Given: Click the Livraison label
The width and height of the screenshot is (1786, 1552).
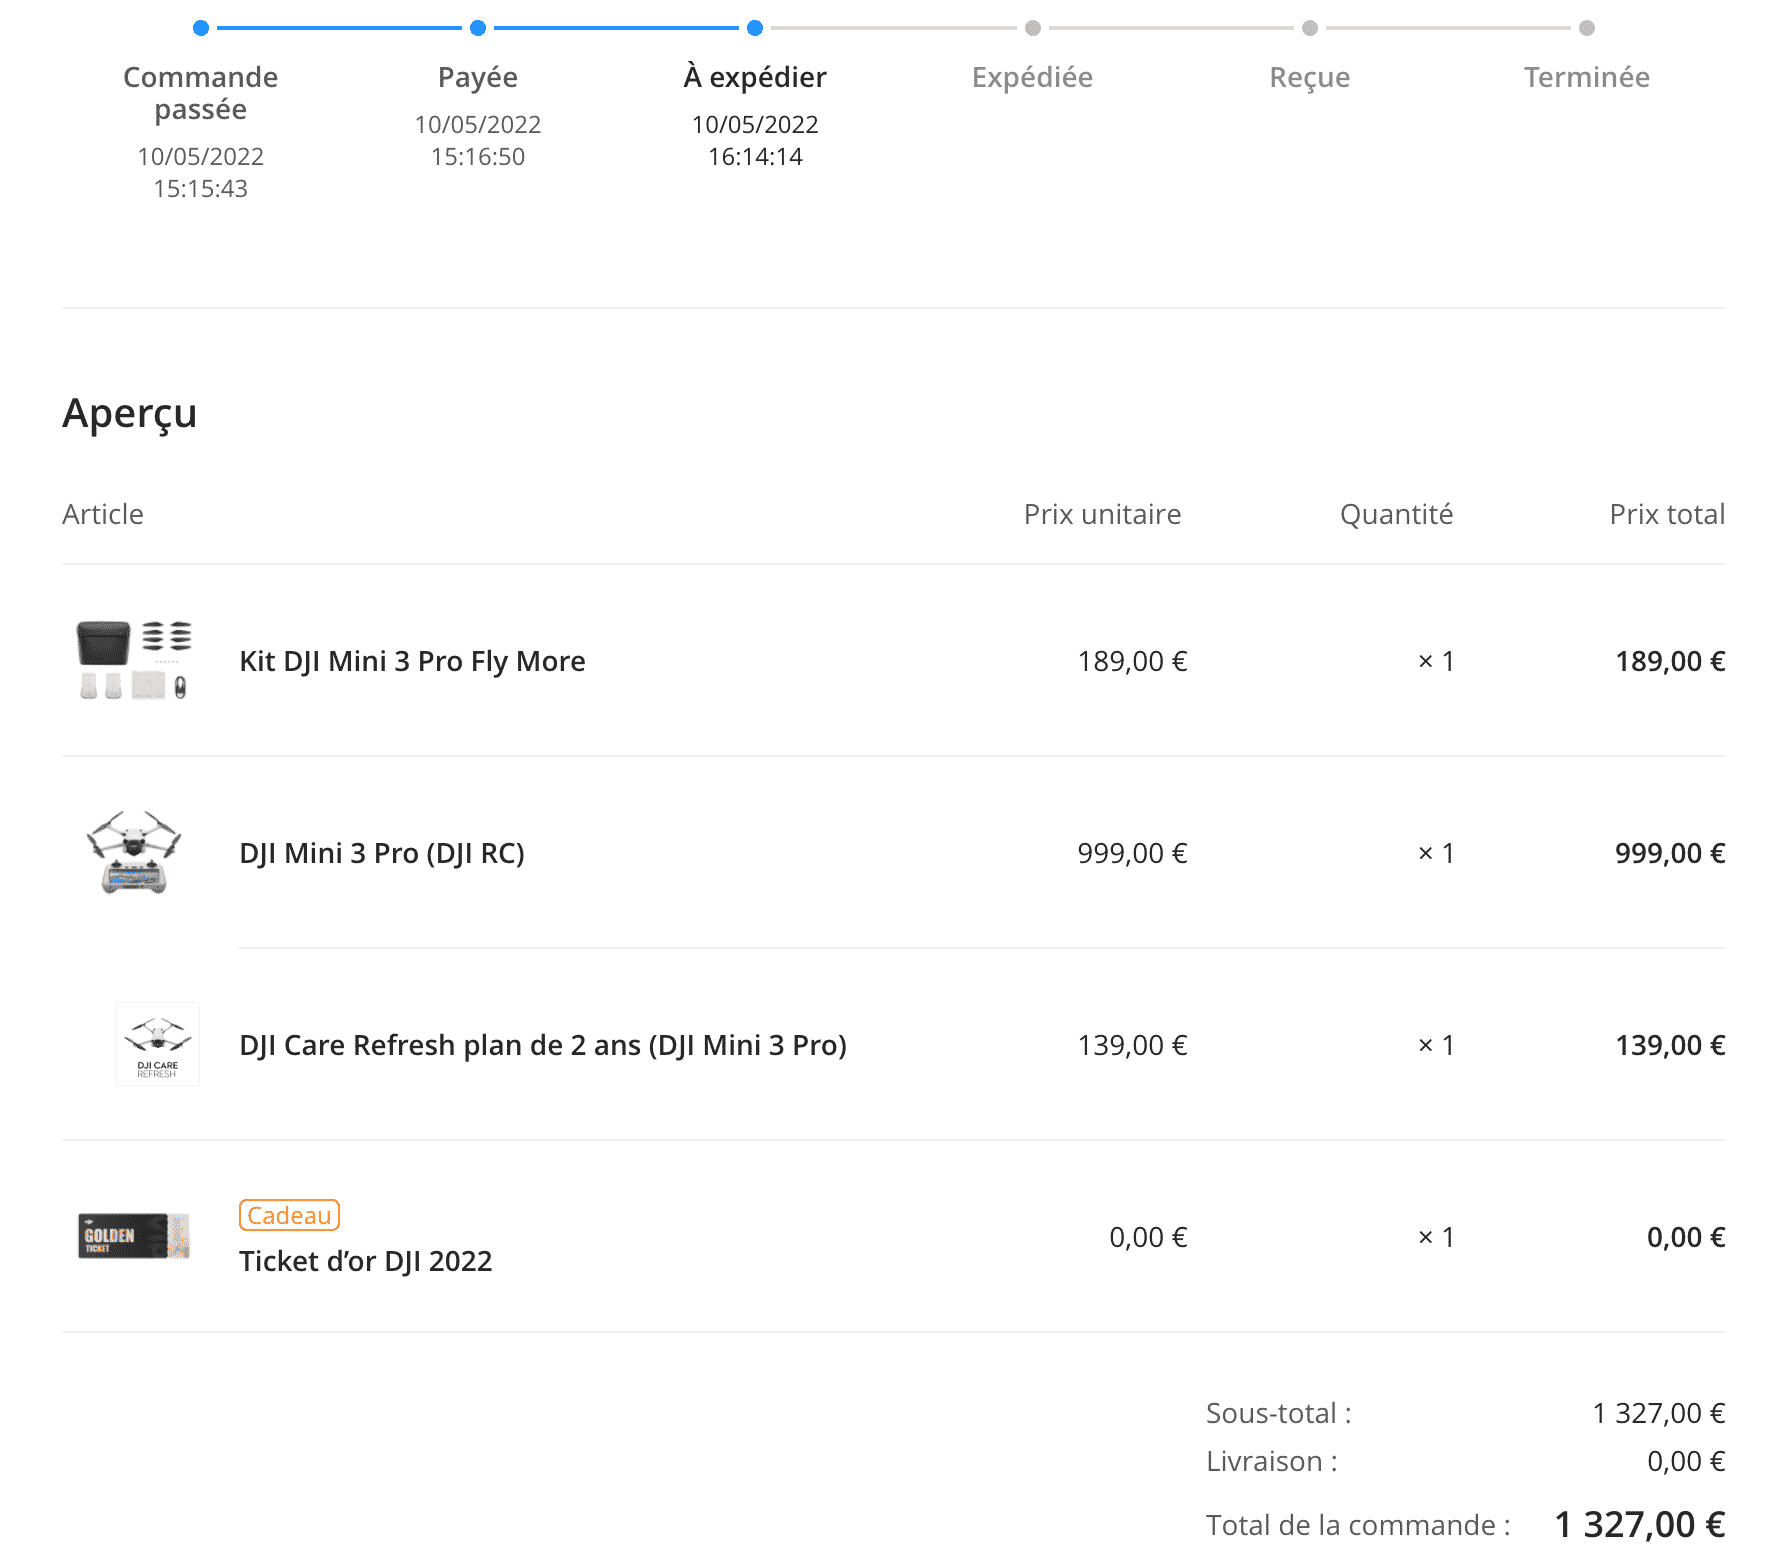Looking at the screenshot, I should (x=1272, y=1461).
